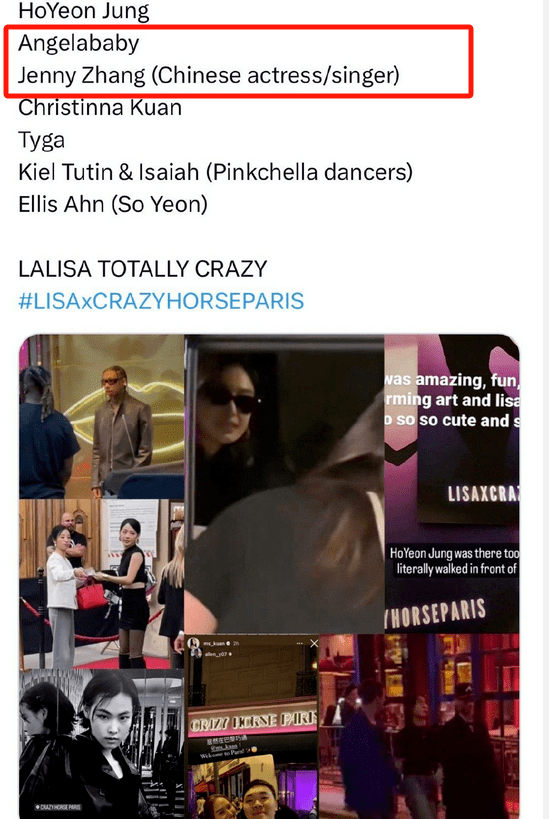Open the Crazy Horse Paris story screenshot

coord(251,727)
